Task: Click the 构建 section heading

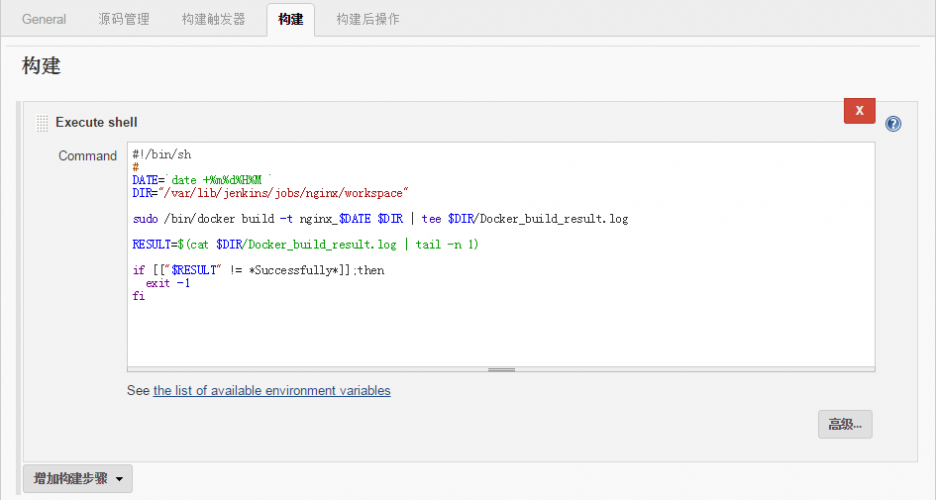Action: [x=41, y=66]
